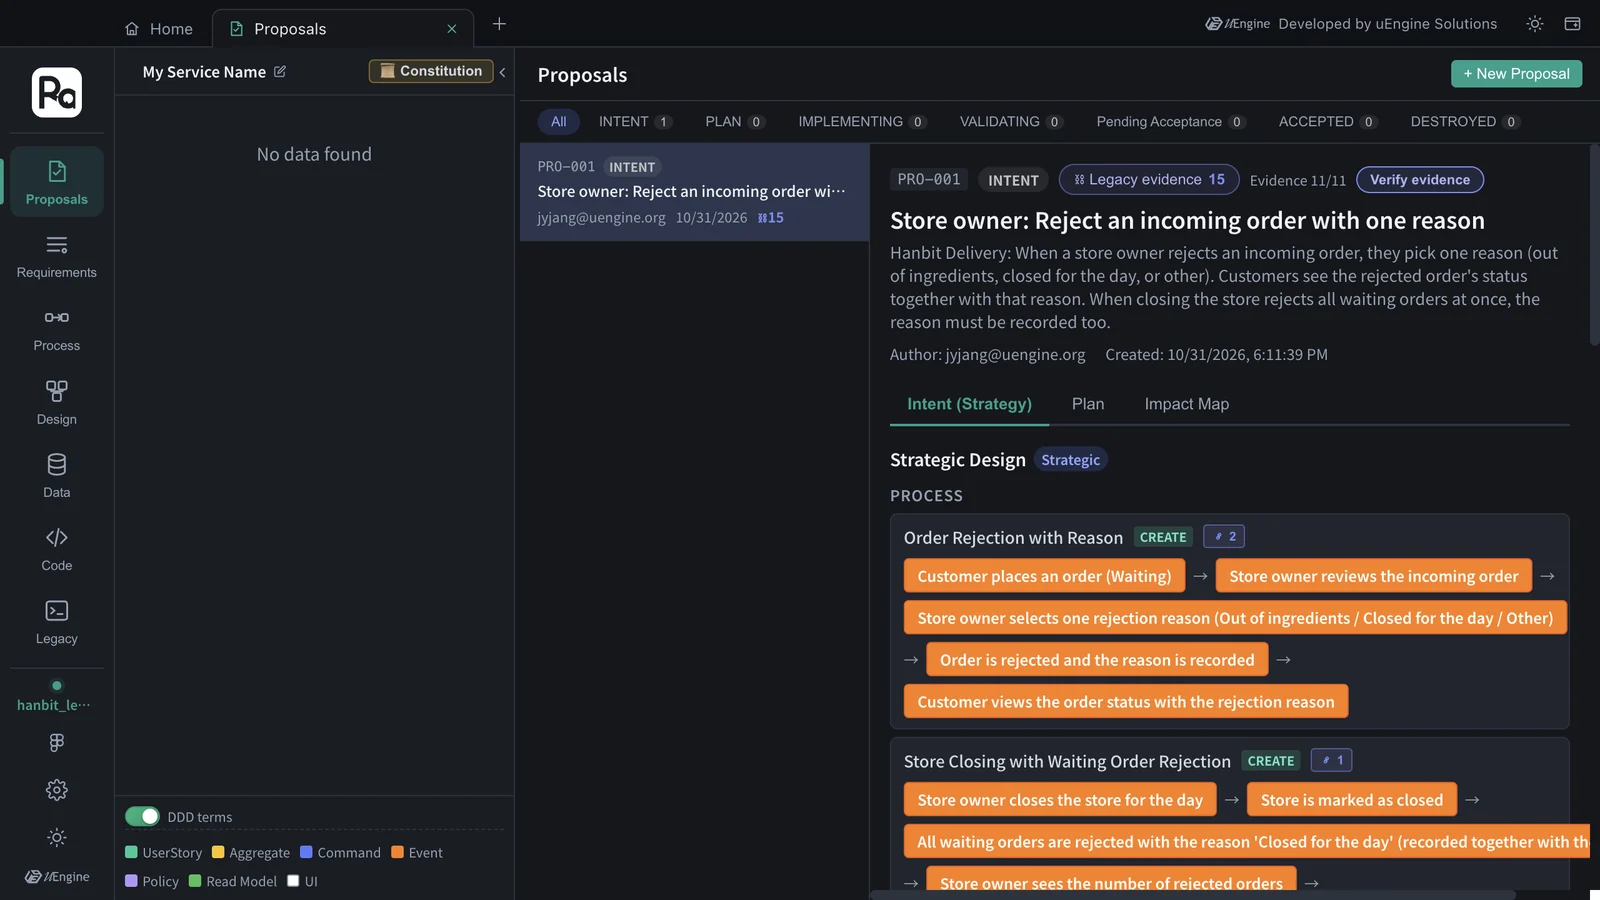Select the Intent (Strategy) tab

pos(969,404)
